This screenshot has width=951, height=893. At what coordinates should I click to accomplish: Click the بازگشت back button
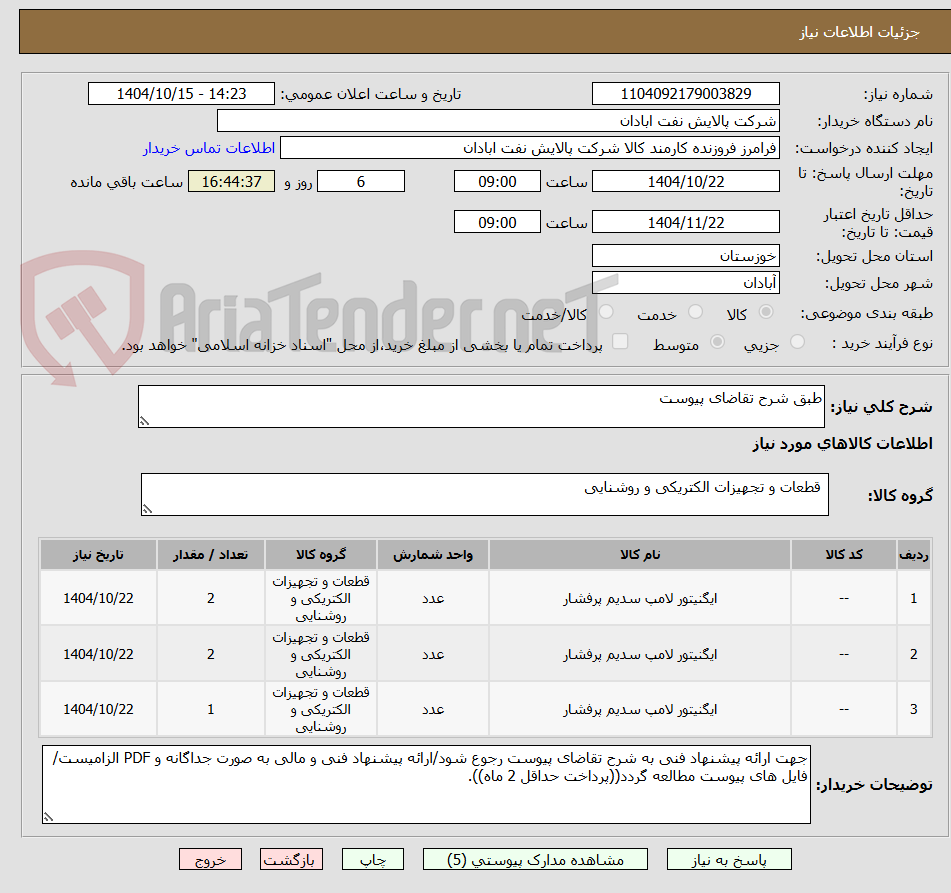[x=291, y=860]
